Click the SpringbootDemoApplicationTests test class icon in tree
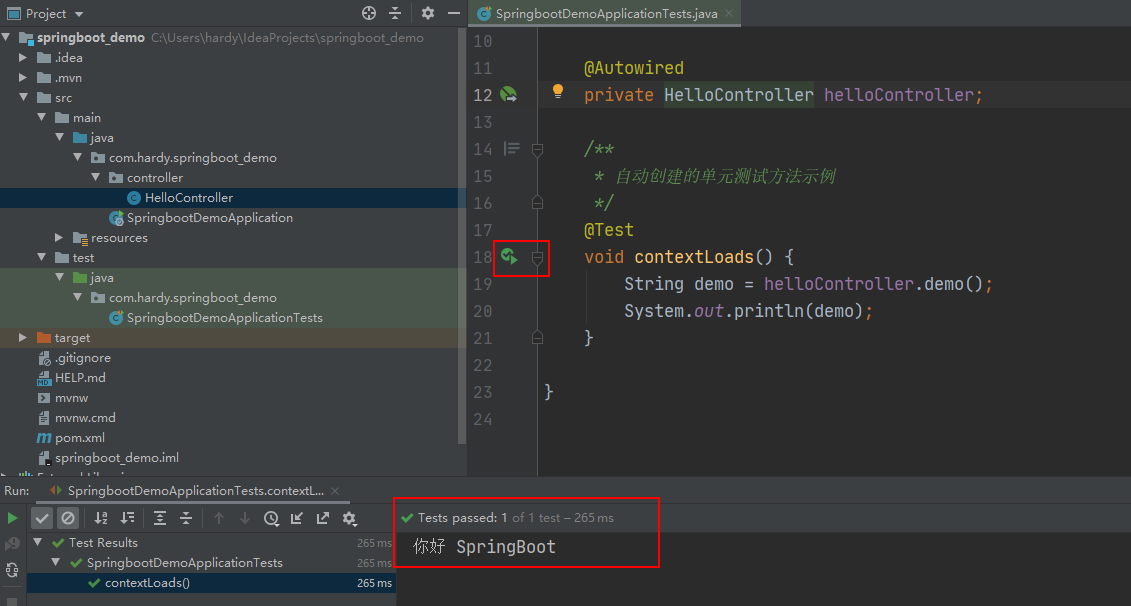The height and width of the screenshot is (606, 1131). tap(115, 317)
